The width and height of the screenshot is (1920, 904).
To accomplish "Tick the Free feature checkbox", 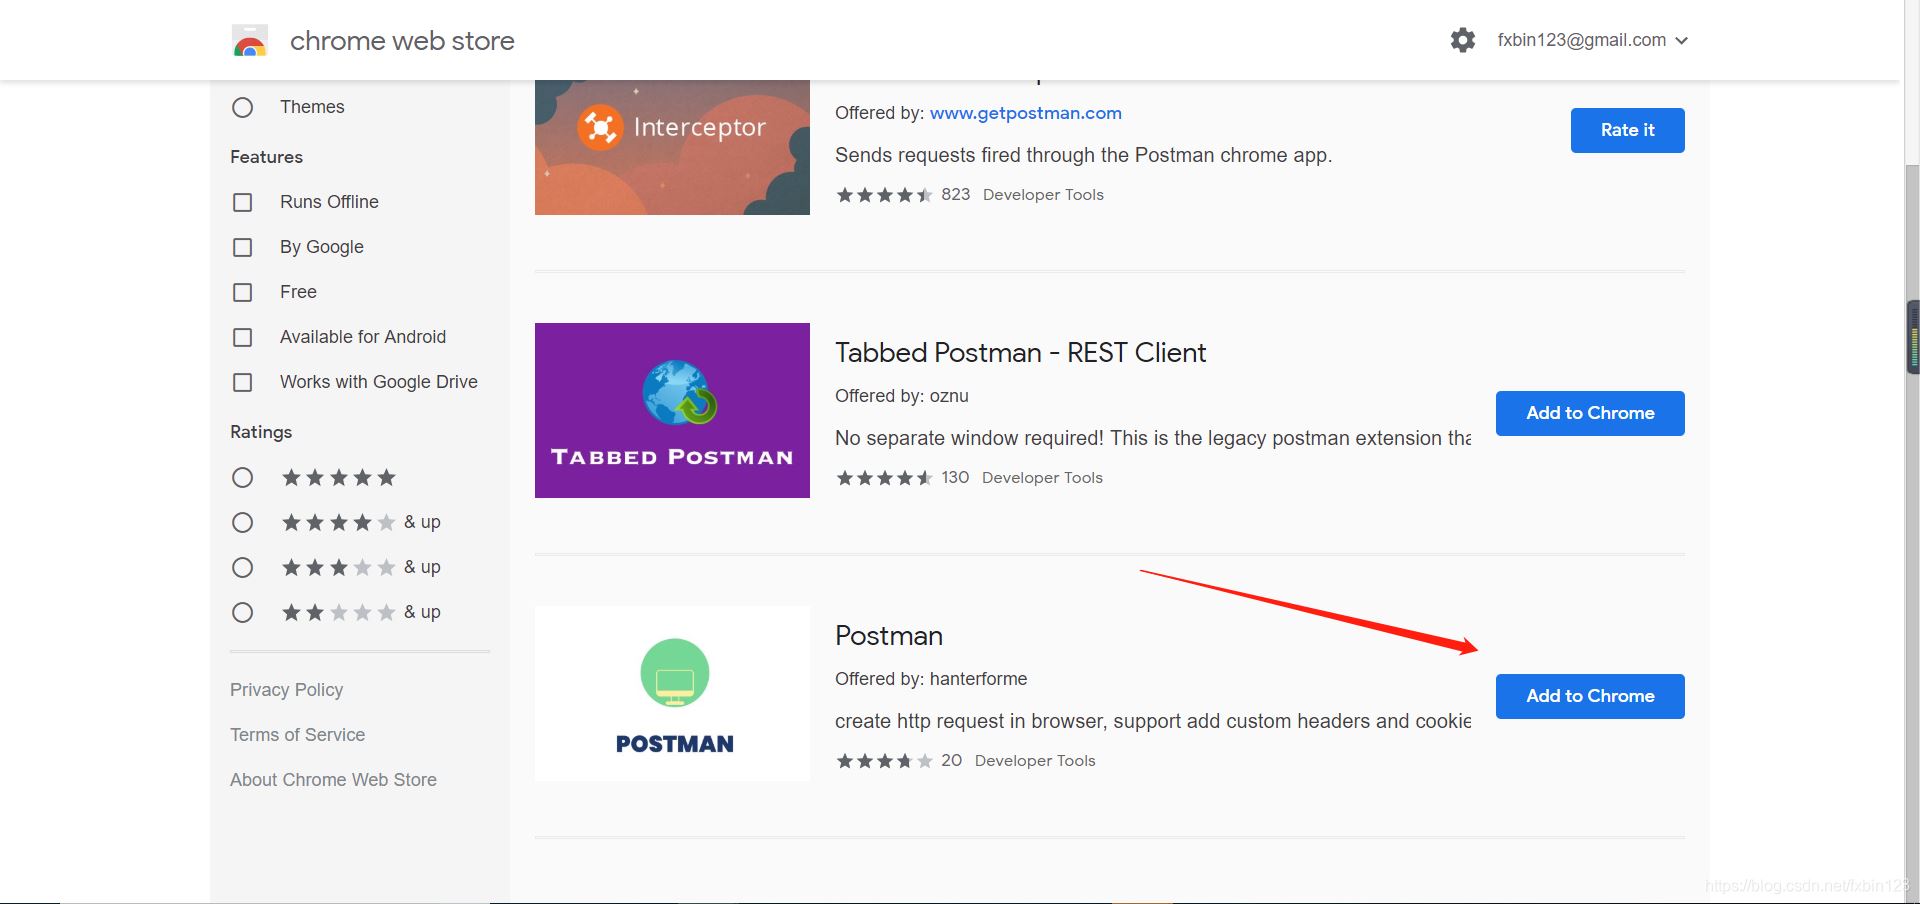I will point(243,292).
